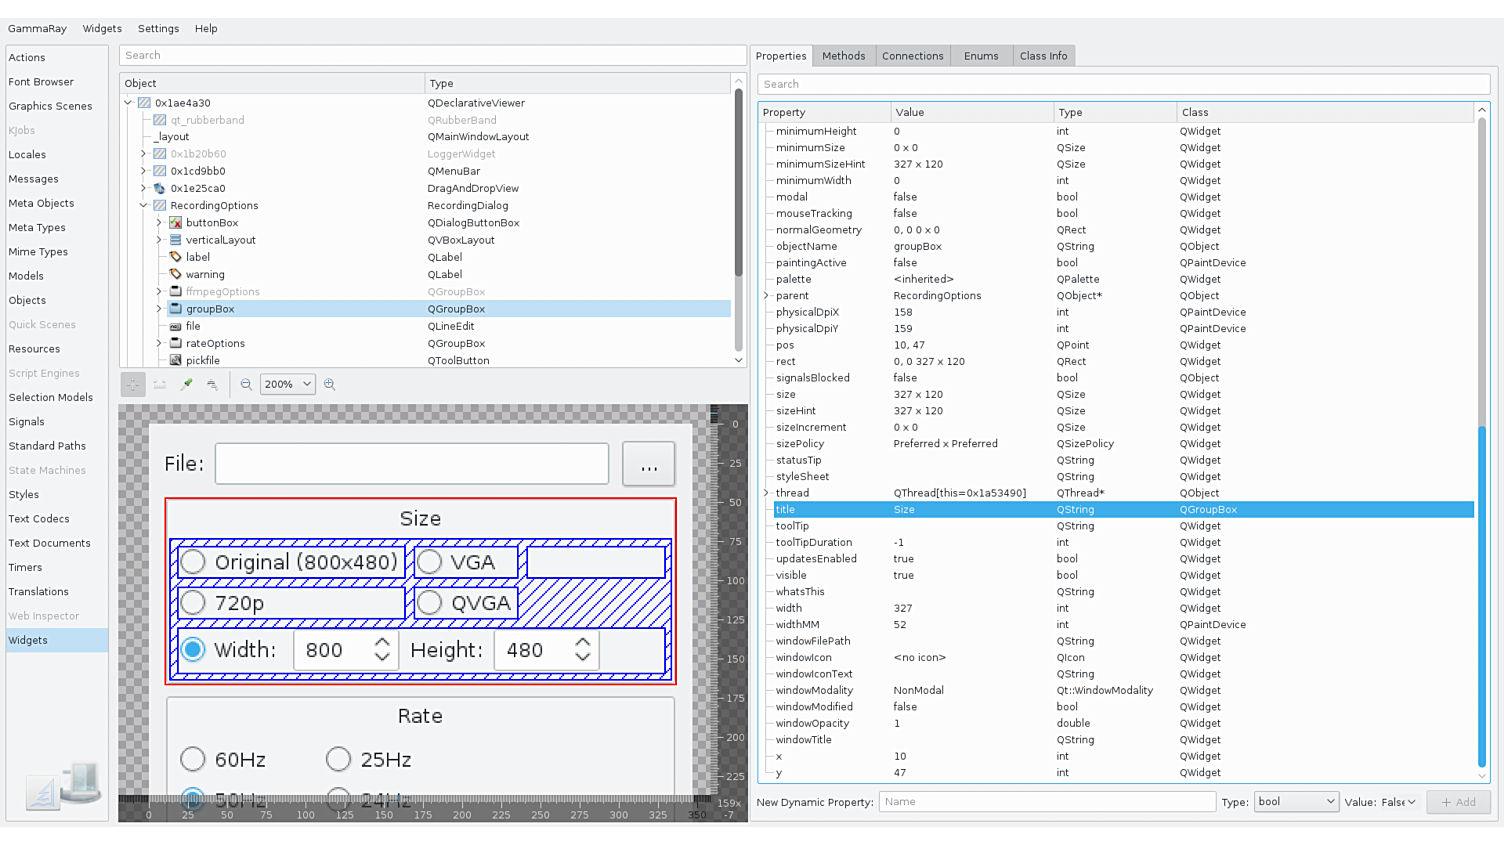Click the zoom in magnifier icon
The image size is (1504, 846).
point(329,384)
